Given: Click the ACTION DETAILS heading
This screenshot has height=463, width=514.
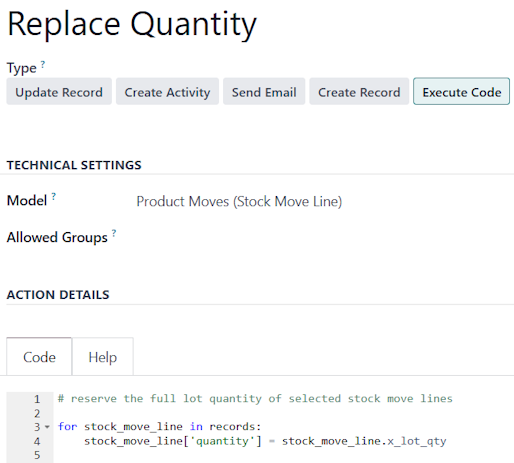Looking at the screenshot, I should click(58, 295).
